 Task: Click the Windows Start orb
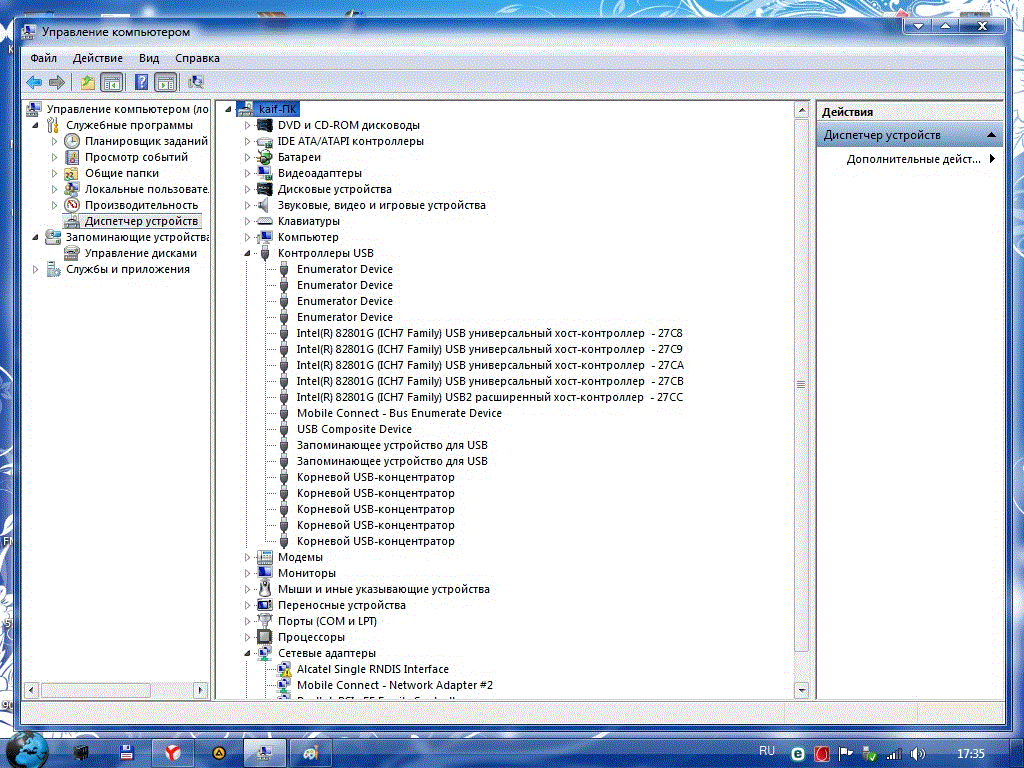coord(28,749)
